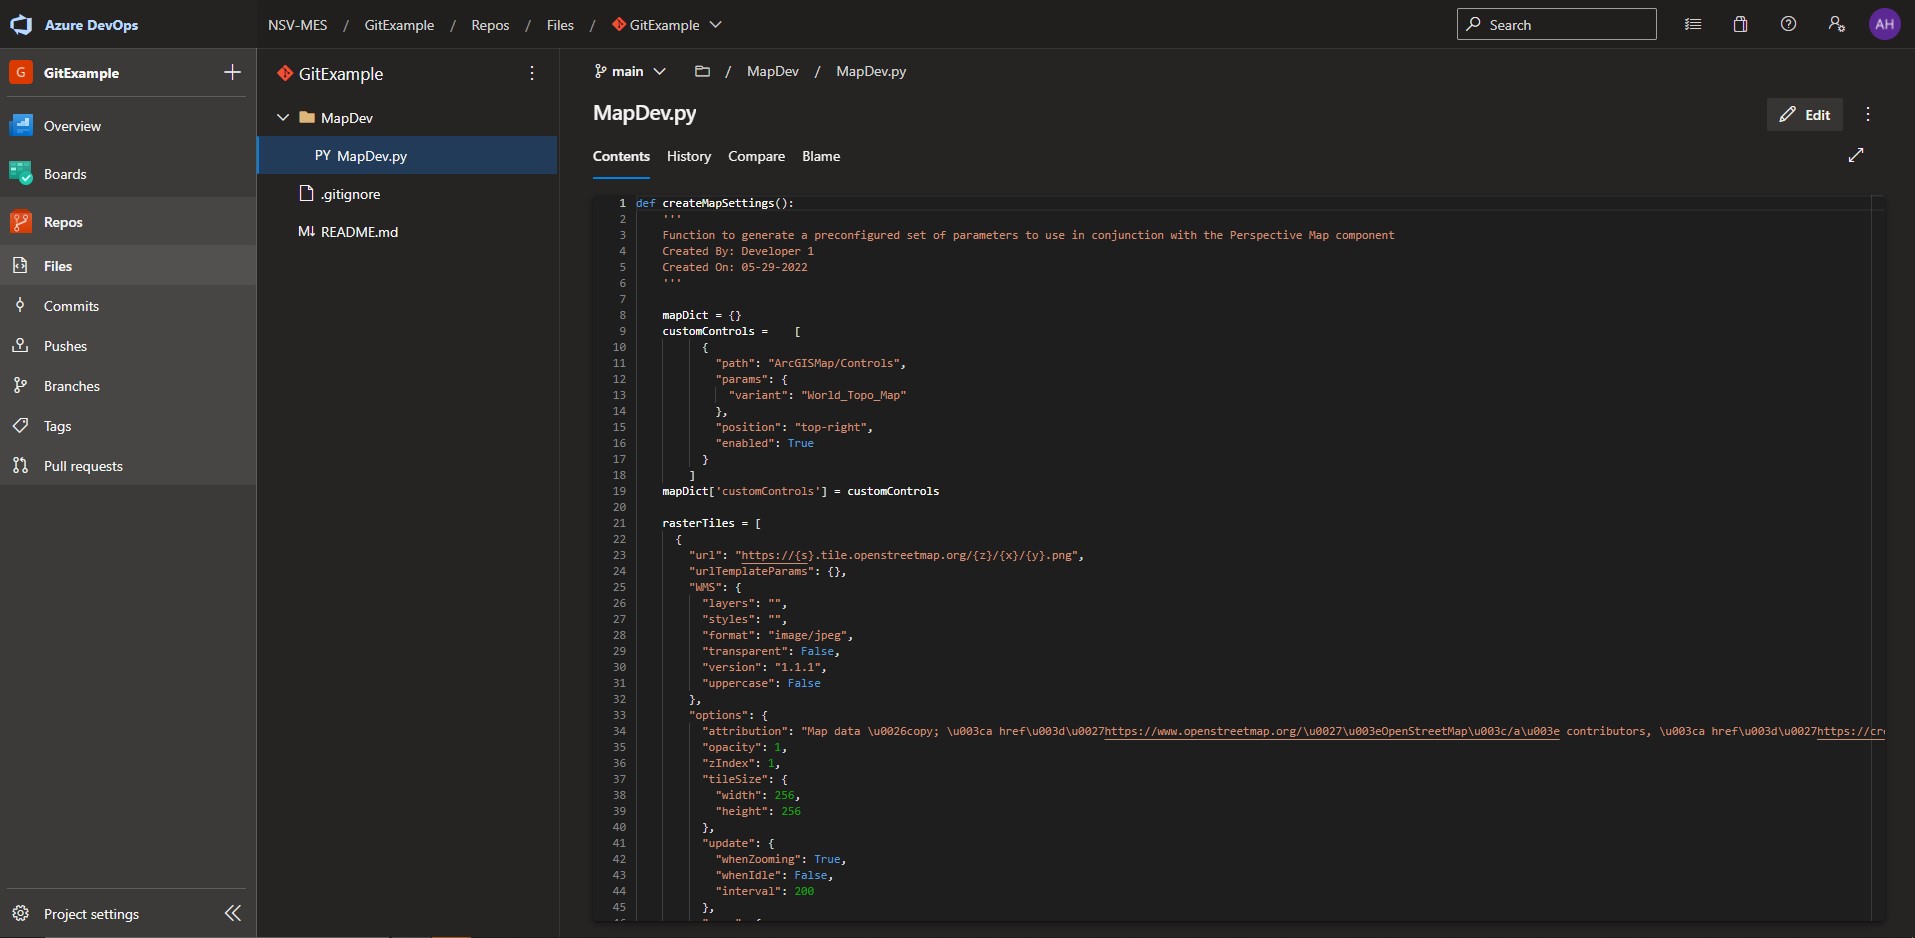Switch to the History tab
This screenshot has width=1915, height=938.
click(688, 156)
